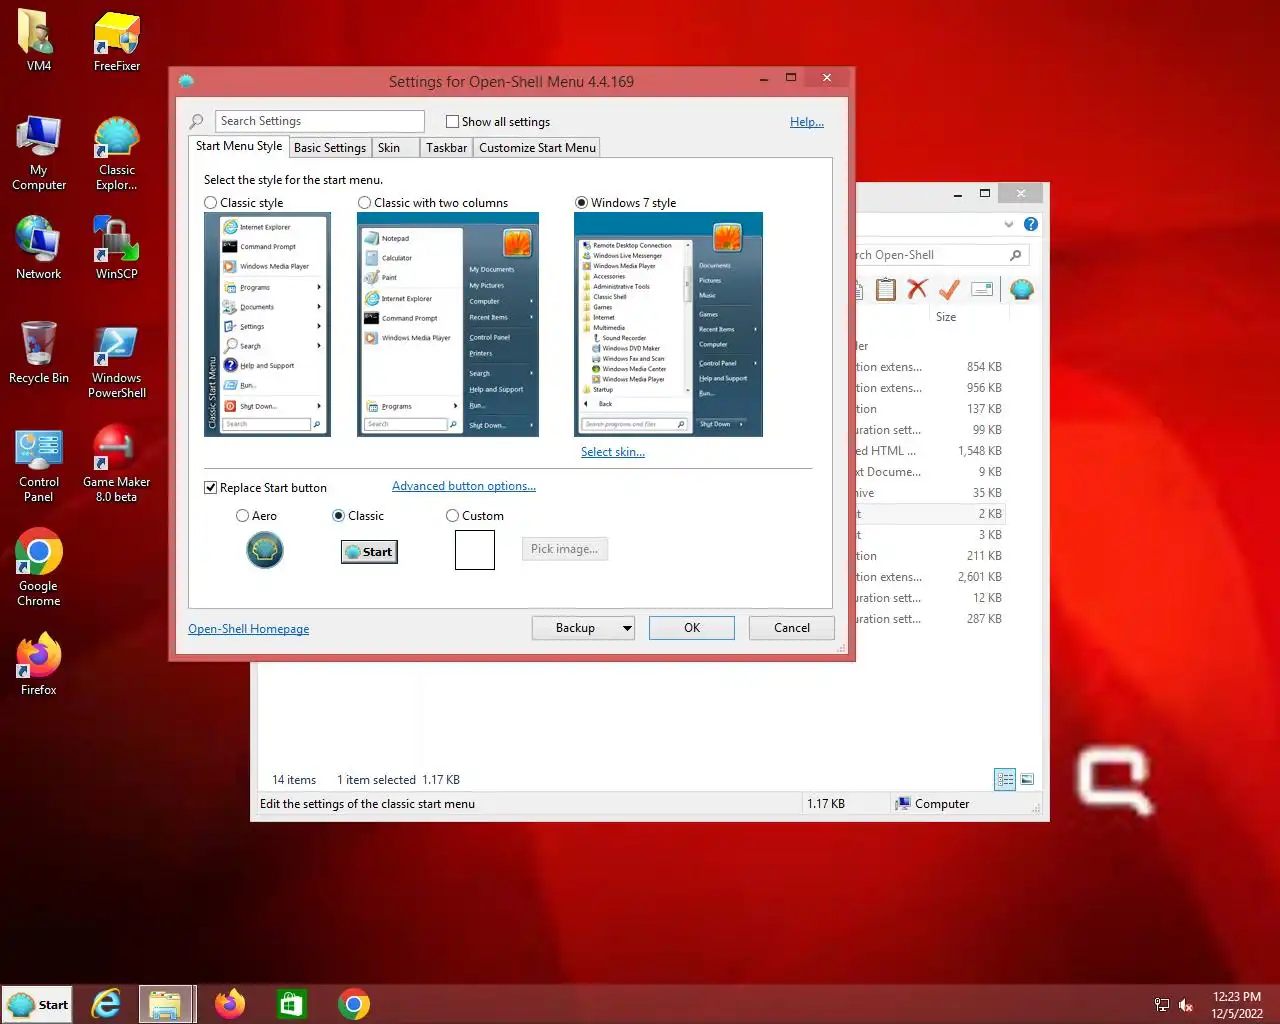
Task: Open Internet Explorer from the taskbar
Action: (106, 1004)
